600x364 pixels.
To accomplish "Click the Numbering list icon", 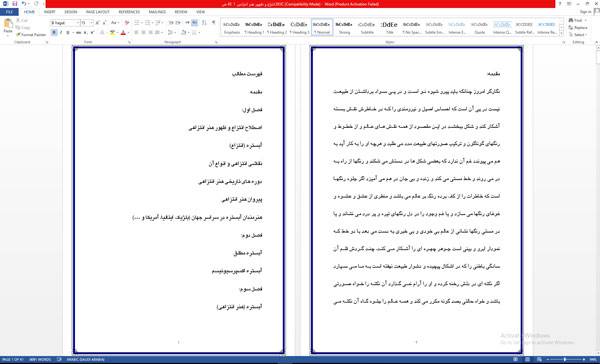I will click(147, 23).
